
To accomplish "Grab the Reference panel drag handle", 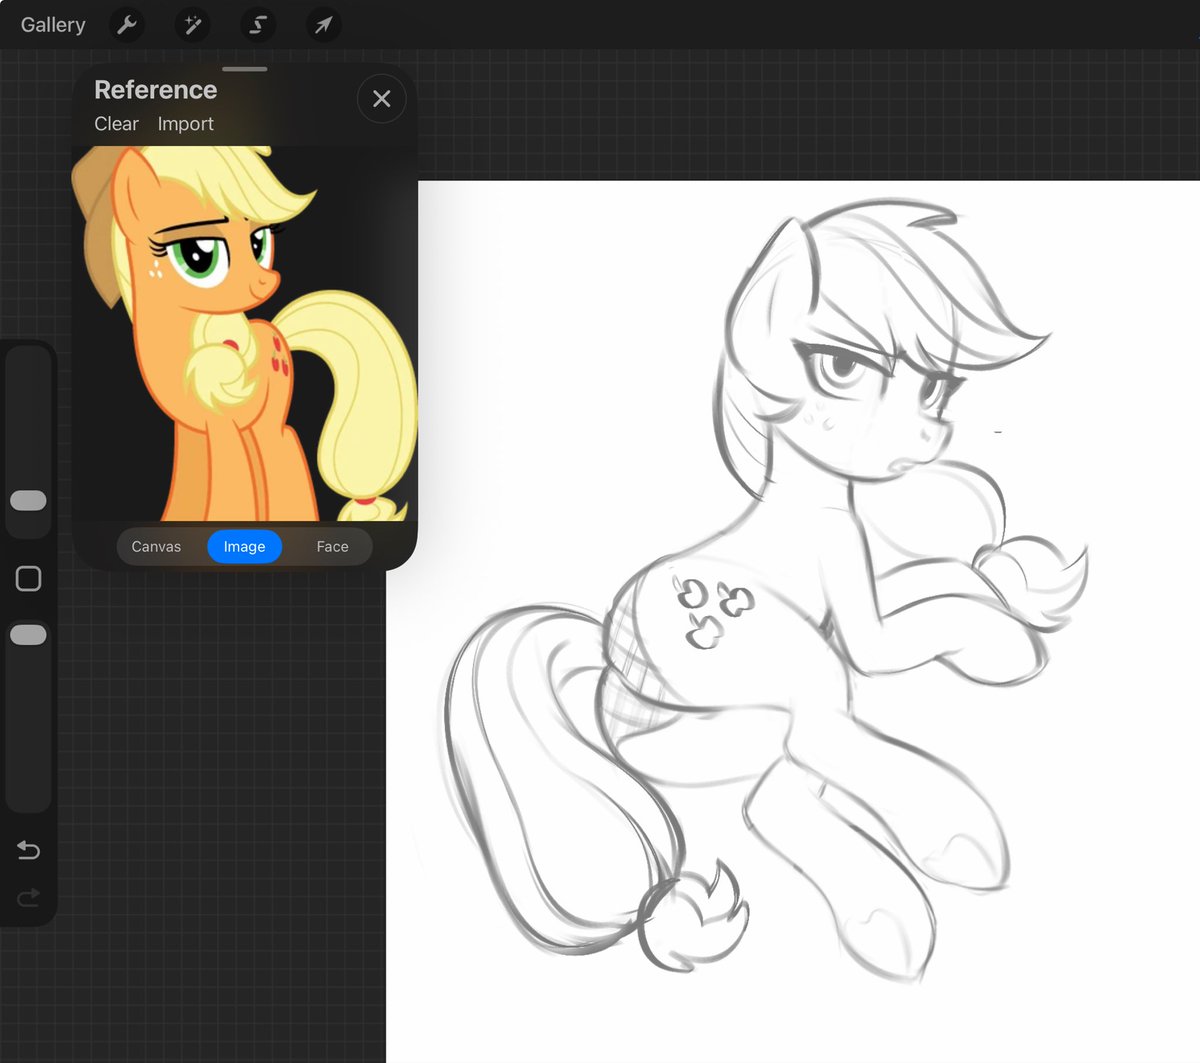I will coord(245,69).
